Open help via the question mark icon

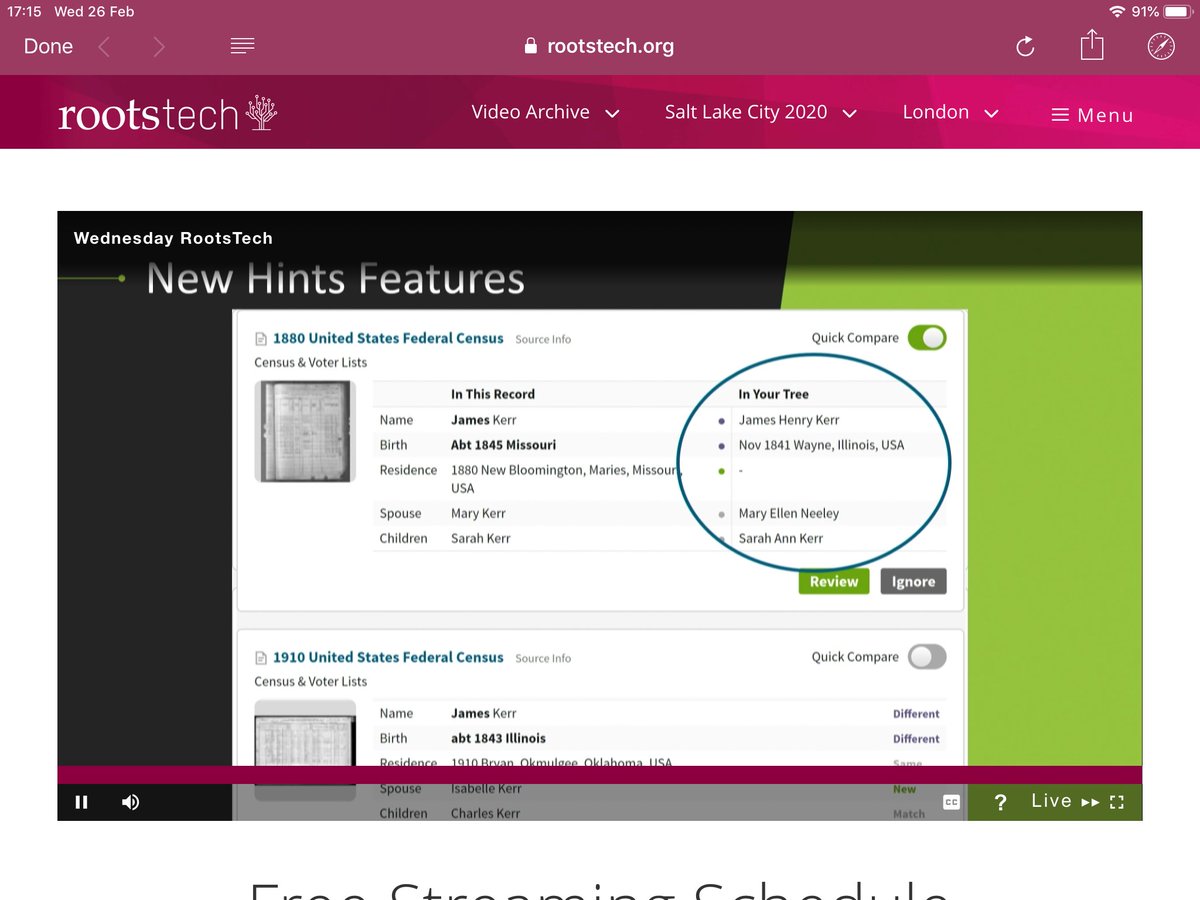point(1000,801)
